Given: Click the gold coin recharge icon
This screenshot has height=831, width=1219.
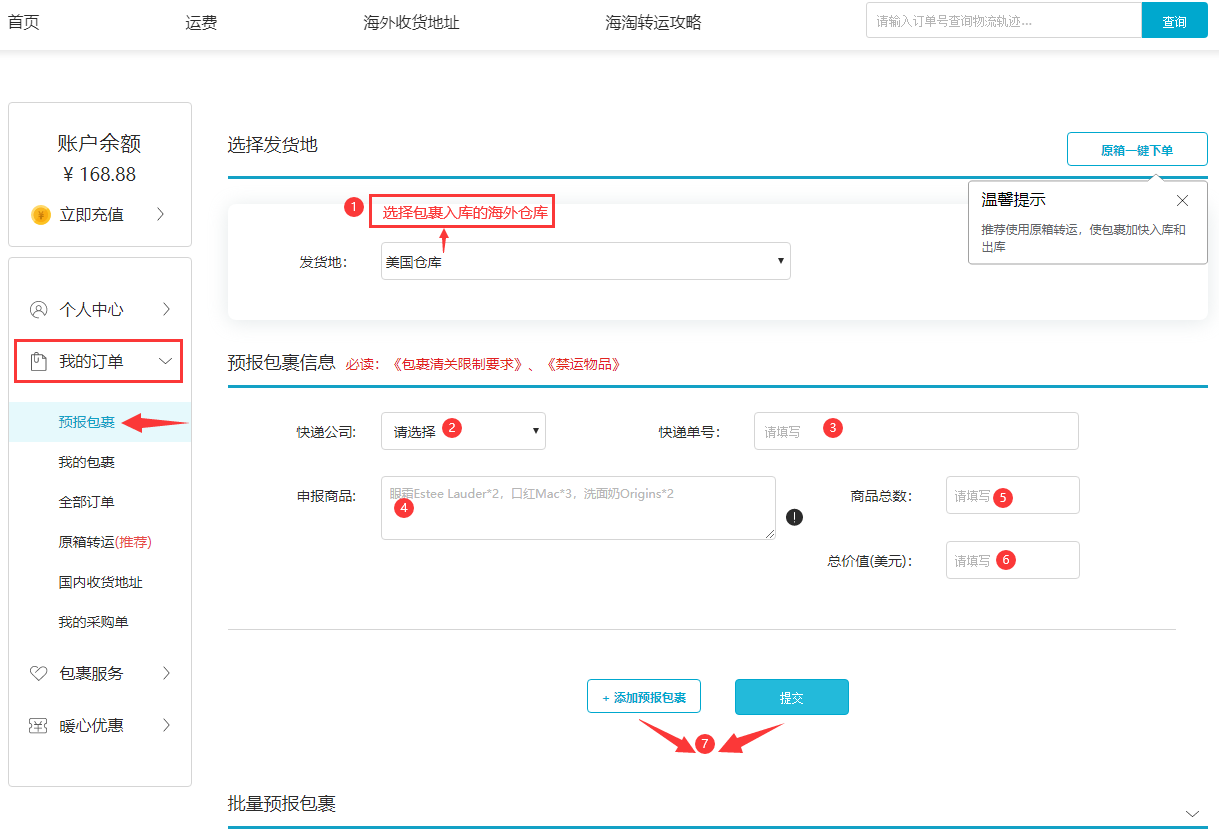Looking at the screenshot, I should pos(40,215).
